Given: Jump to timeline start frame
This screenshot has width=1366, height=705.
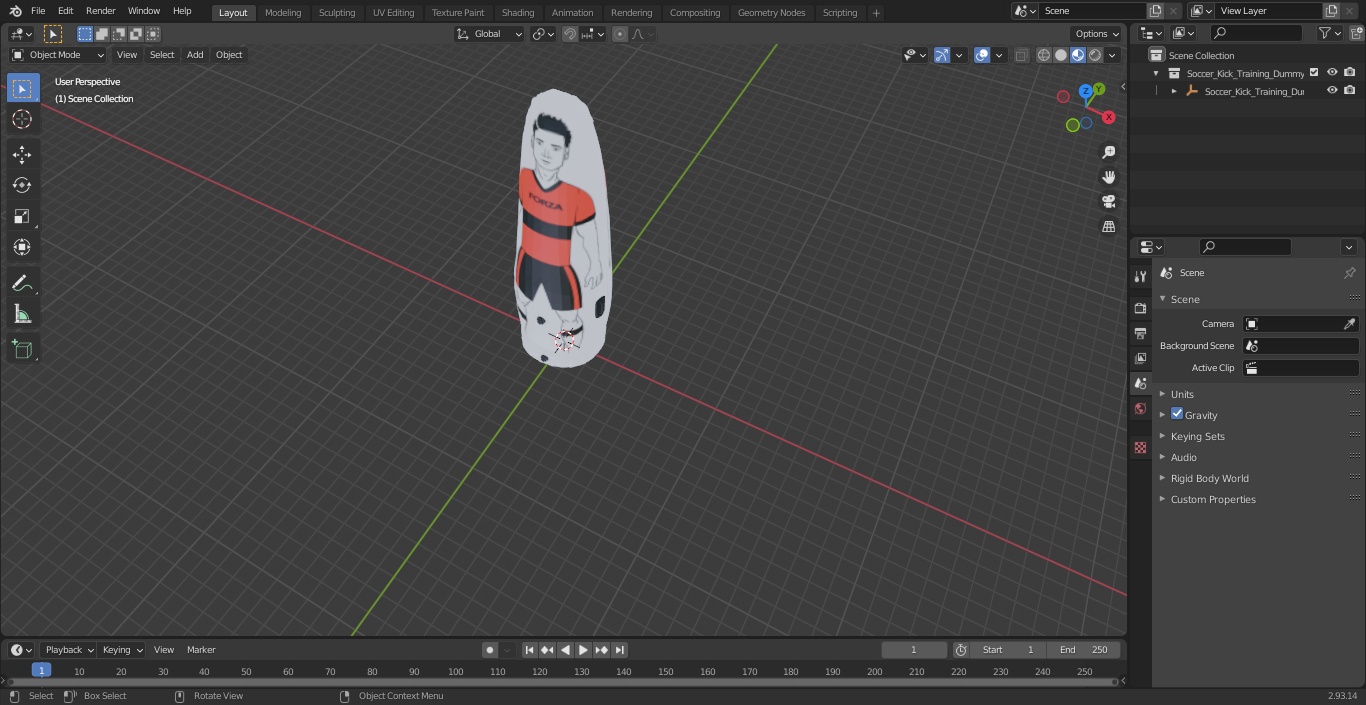Looking at the screenshot, I should click(x=529, y=650).
